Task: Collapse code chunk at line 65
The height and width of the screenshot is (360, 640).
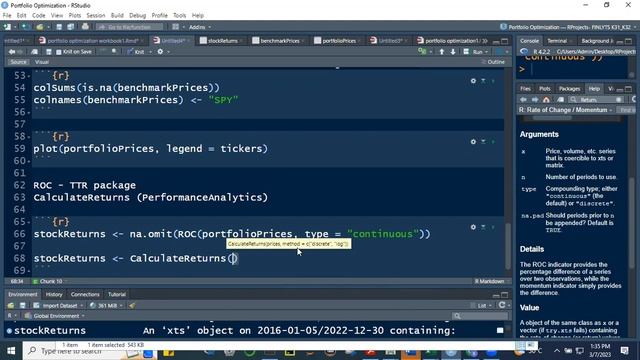Action: [x=29, y=222]
